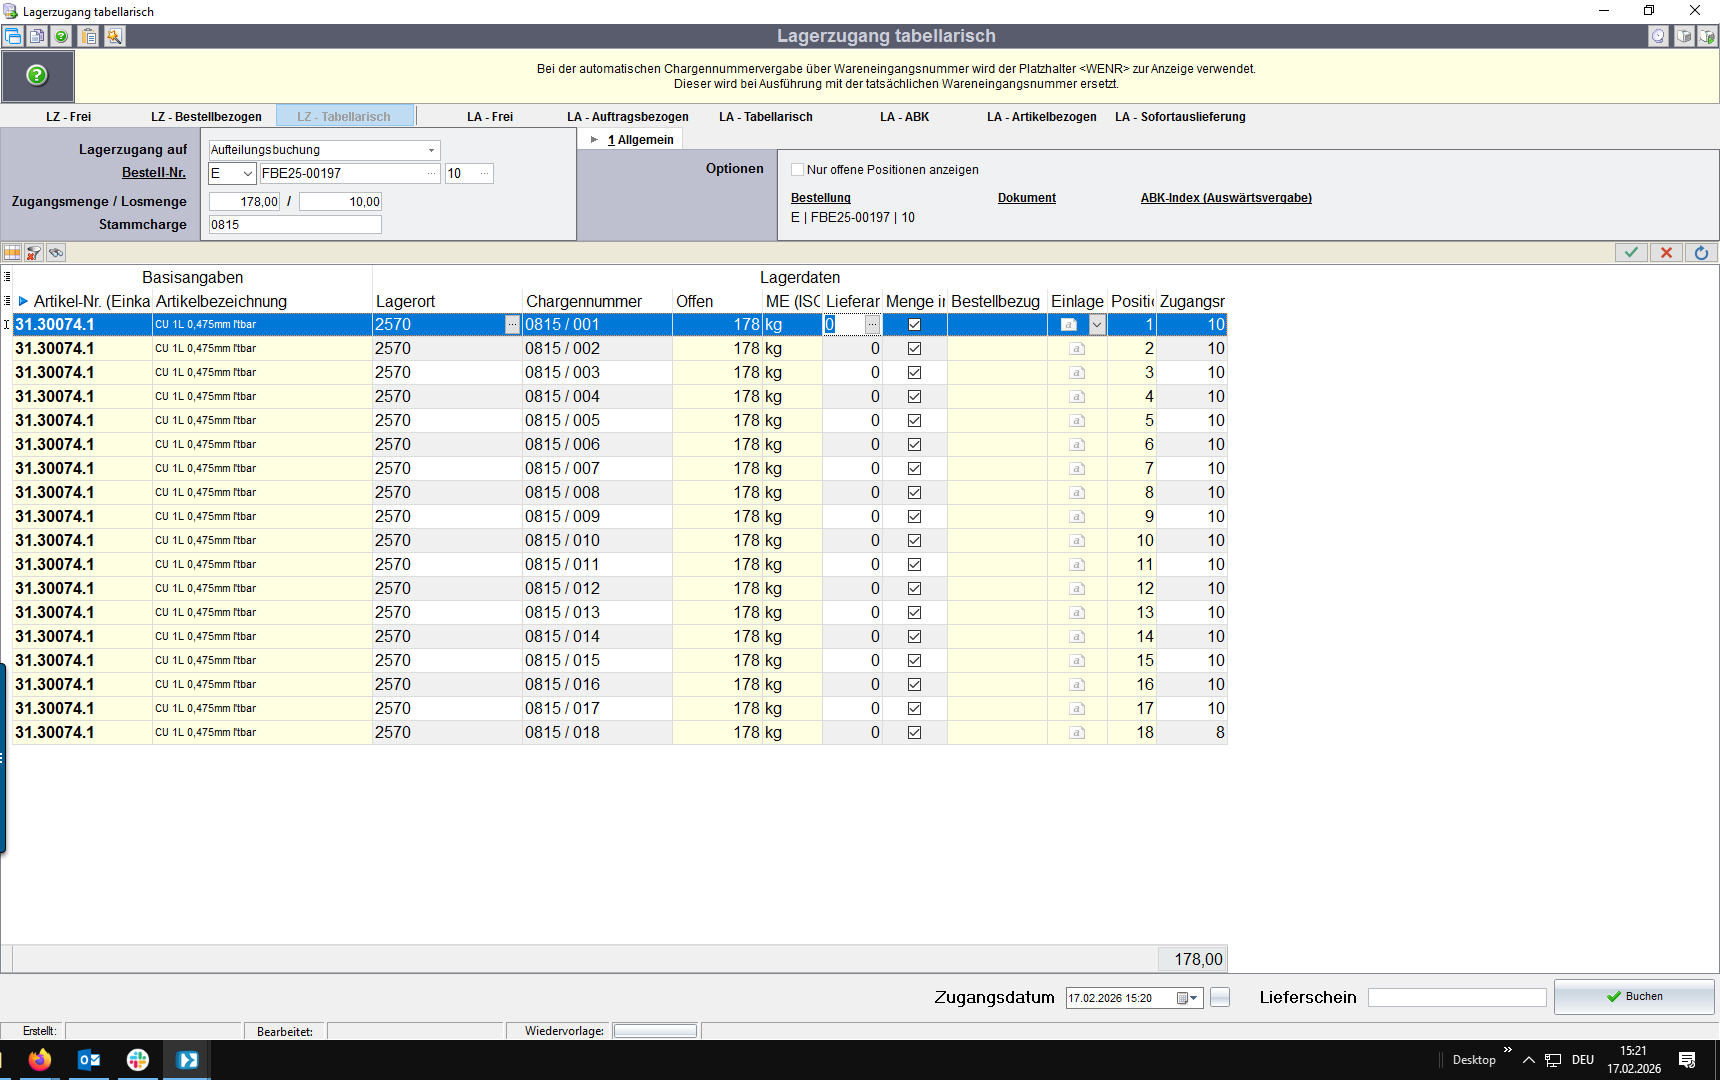Click the Buchen button
The height and width of the screenshot is (1080, 1720).
1634,997
